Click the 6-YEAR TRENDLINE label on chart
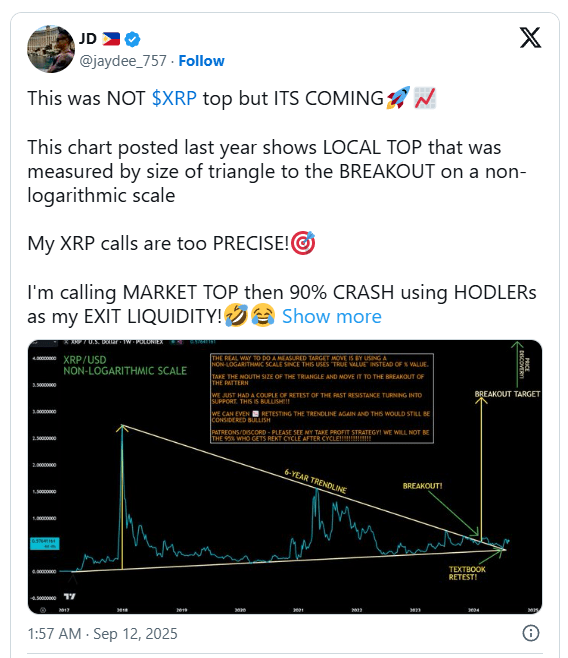Image resolution: width=568 pixels, height=658 pixels. 315,481
